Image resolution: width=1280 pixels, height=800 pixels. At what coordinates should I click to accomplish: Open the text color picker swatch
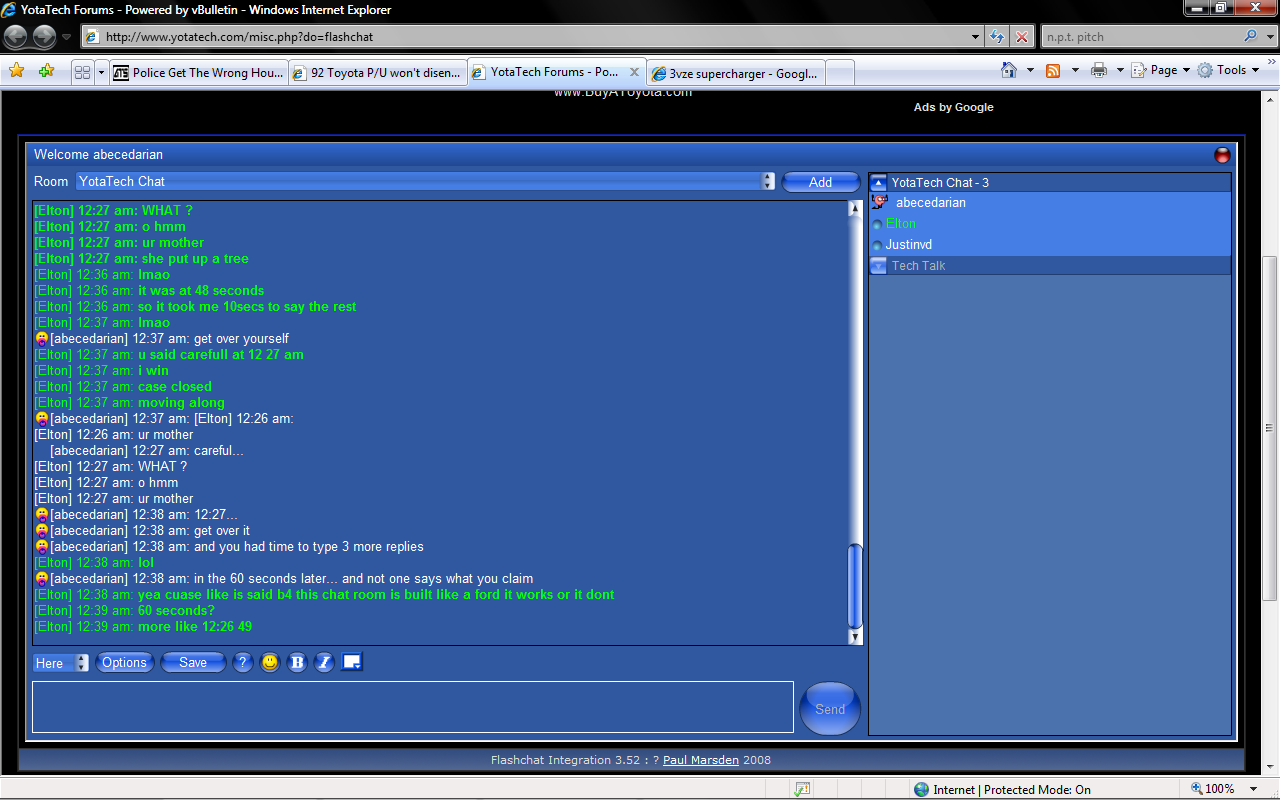(x=351, y=662)
